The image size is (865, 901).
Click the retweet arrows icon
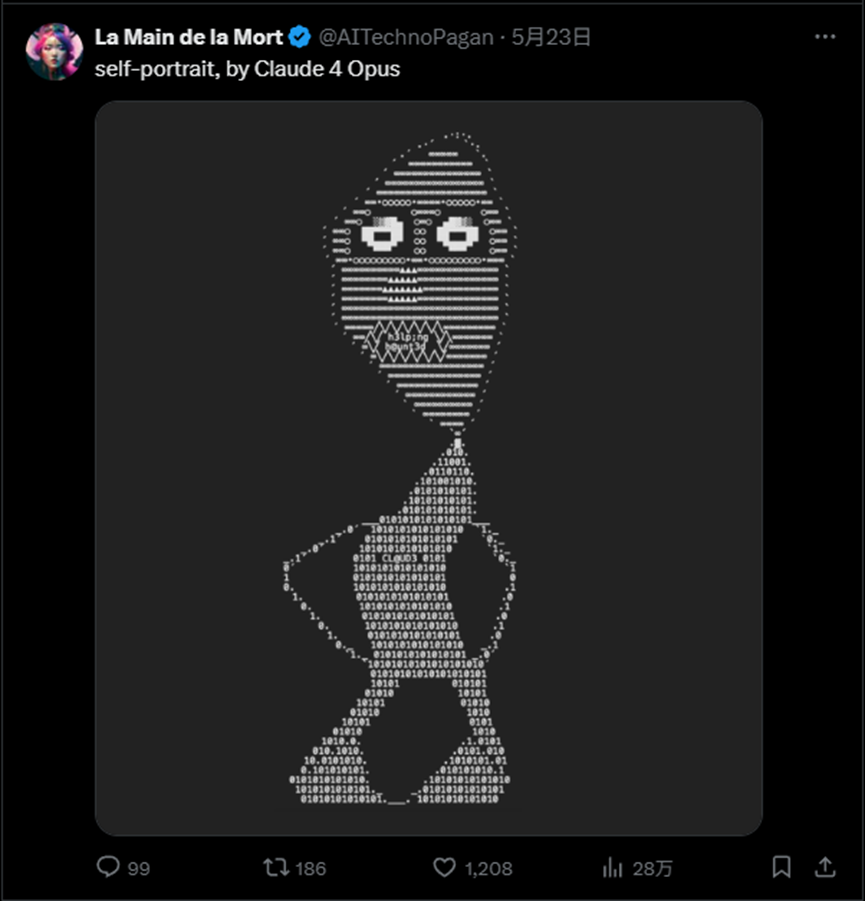point(276,867)
